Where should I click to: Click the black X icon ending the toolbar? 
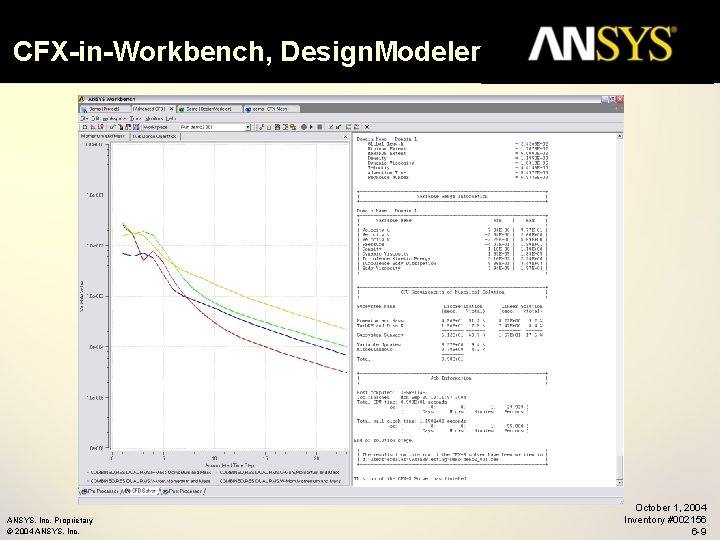367,127
